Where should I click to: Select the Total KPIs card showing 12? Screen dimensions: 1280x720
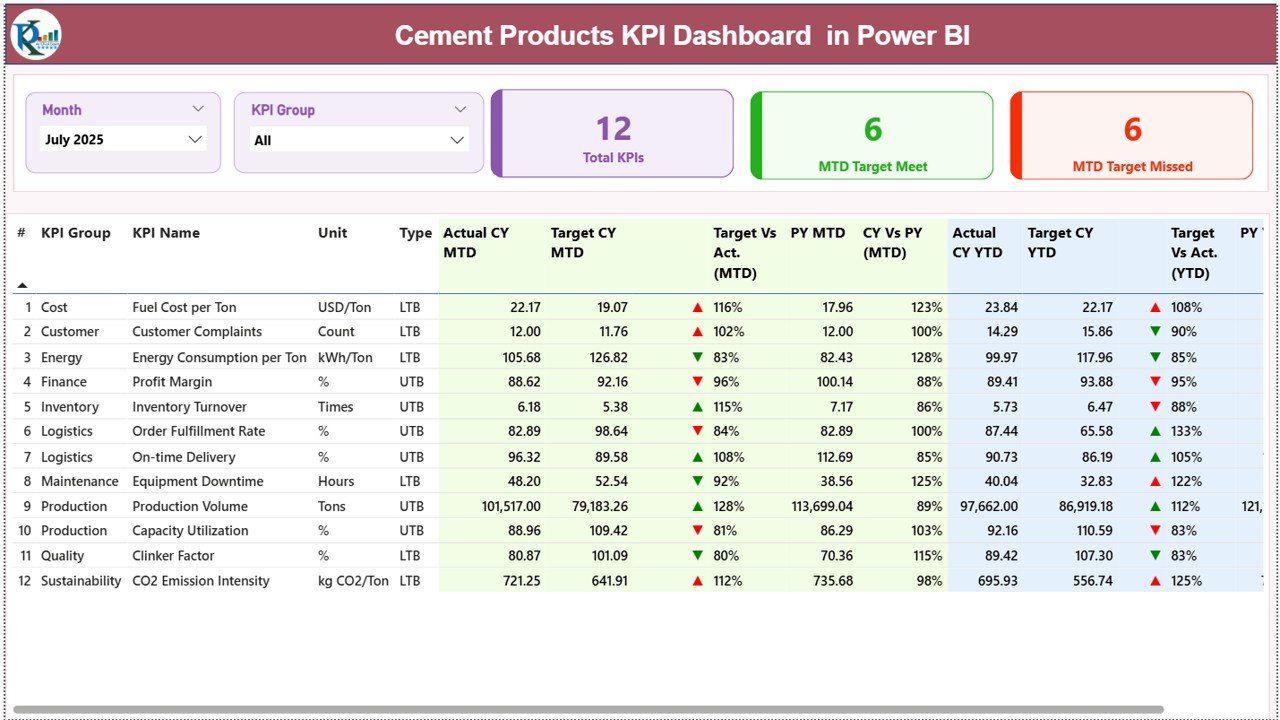pos(612,135)
